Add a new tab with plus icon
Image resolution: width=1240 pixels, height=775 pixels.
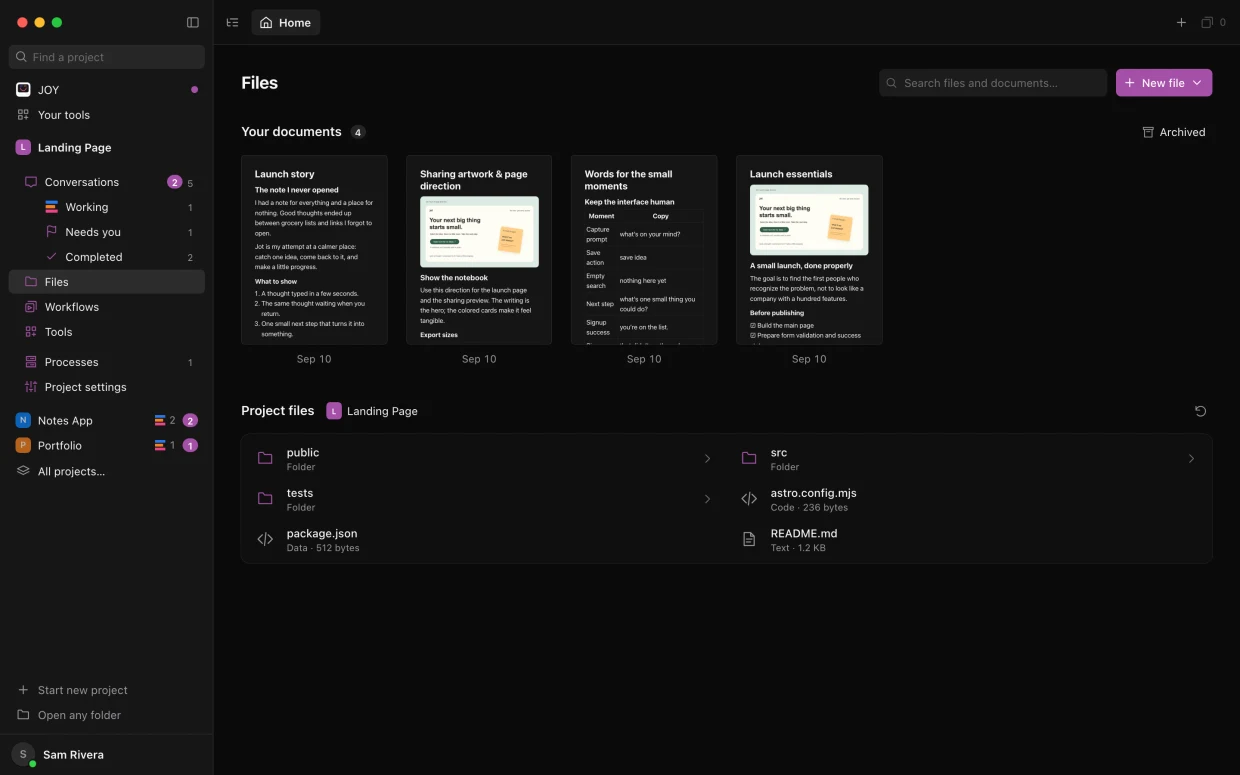[1181, 22]
